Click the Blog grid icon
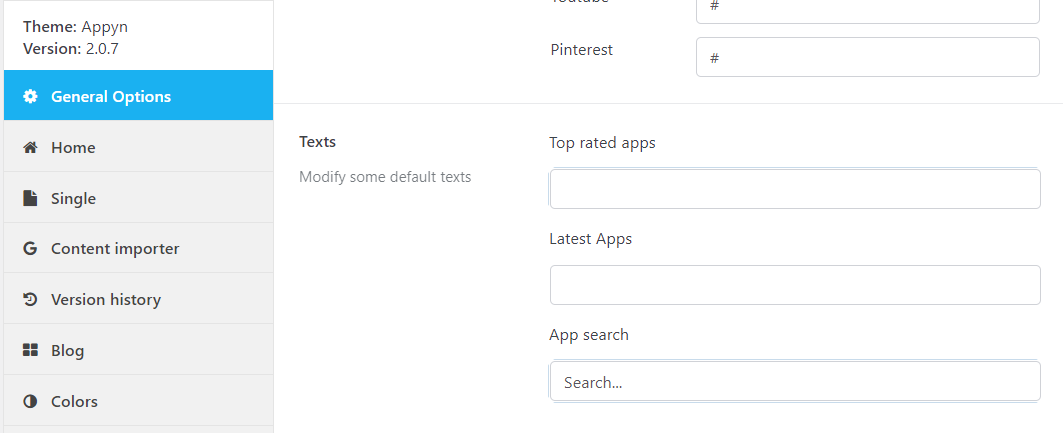The width and height of the screenshot is (1063, 433). (30, 350)
